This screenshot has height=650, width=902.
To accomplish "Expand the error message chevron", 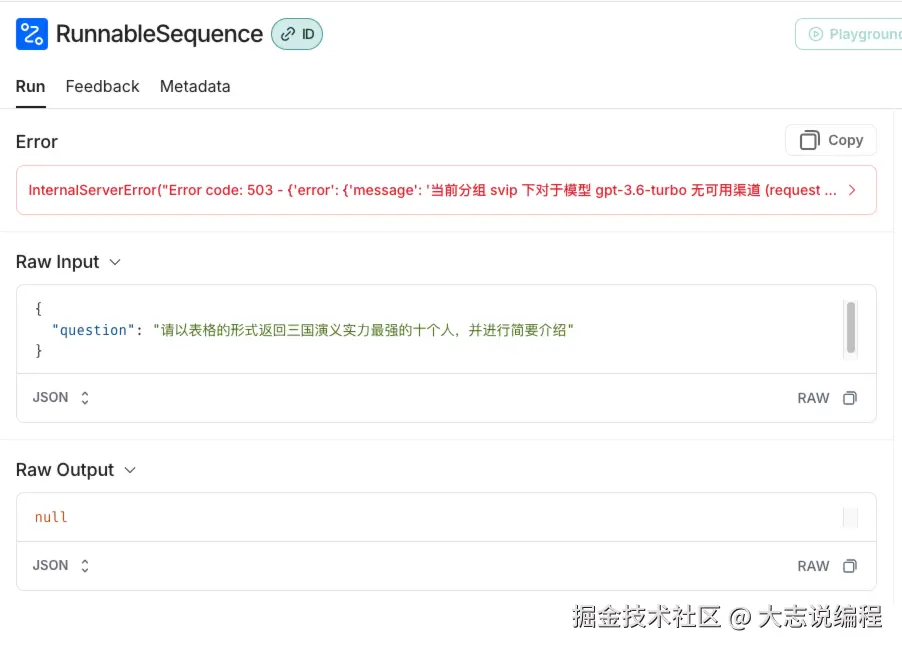I will coord(852,190).
